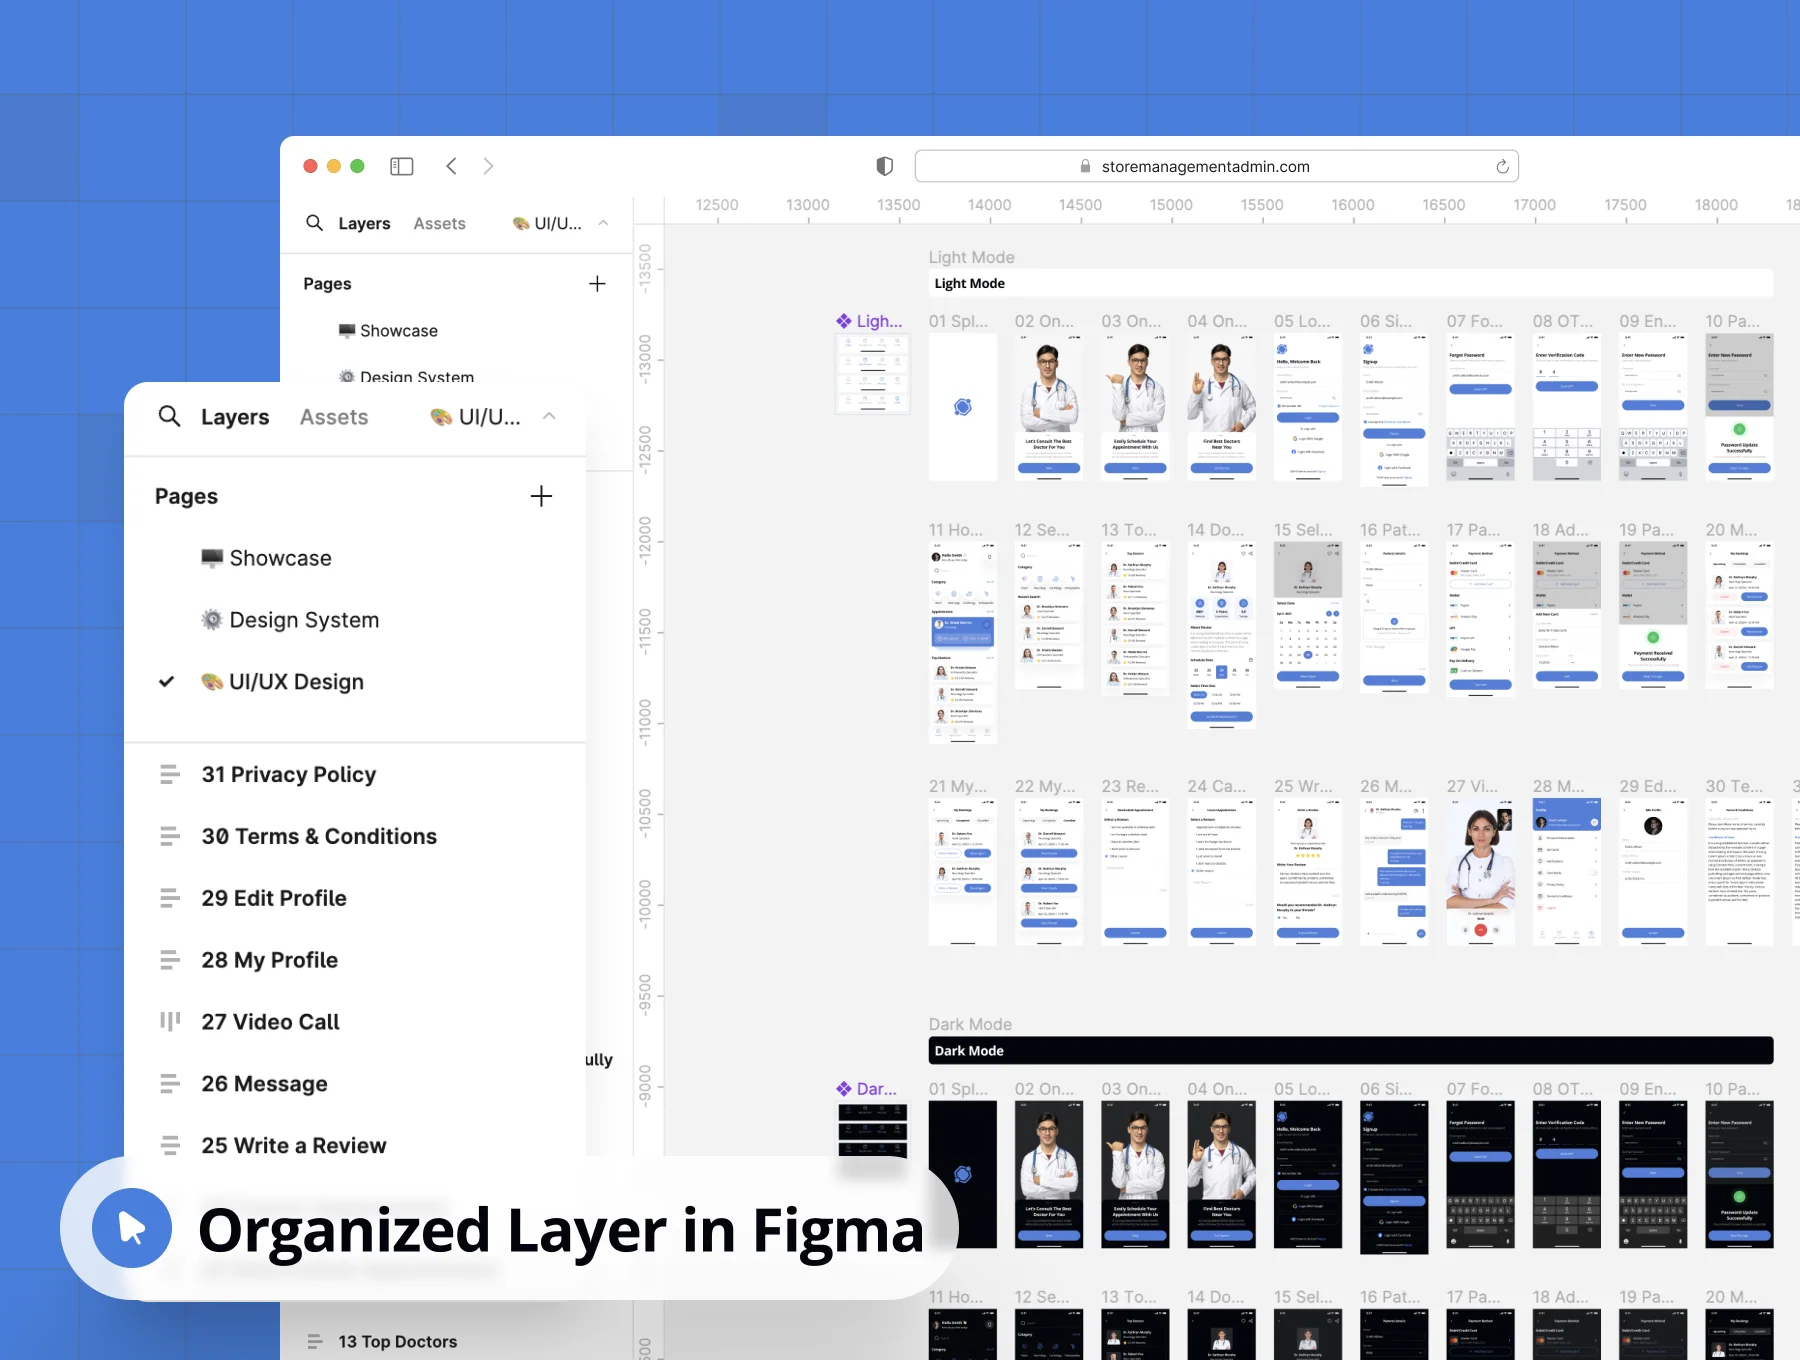The width and height of the screenshot is (1800, 1360).
Task: Go back with the browser back arrow
Action: tap(451, 166)
